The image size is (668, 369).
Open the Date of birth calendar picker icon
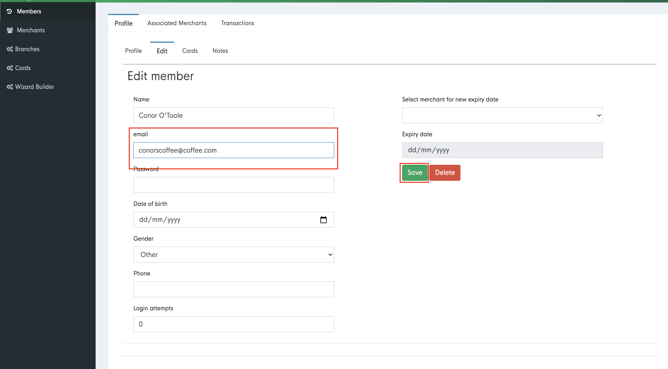(323, 220)
